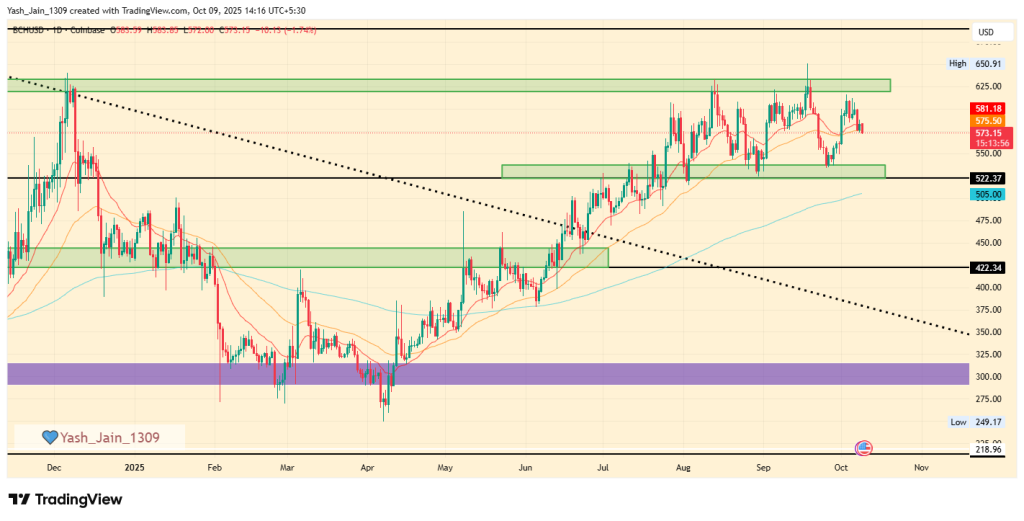
Task: Click the black 522.37 horizontal line label
Action: (x=987, y=178)
